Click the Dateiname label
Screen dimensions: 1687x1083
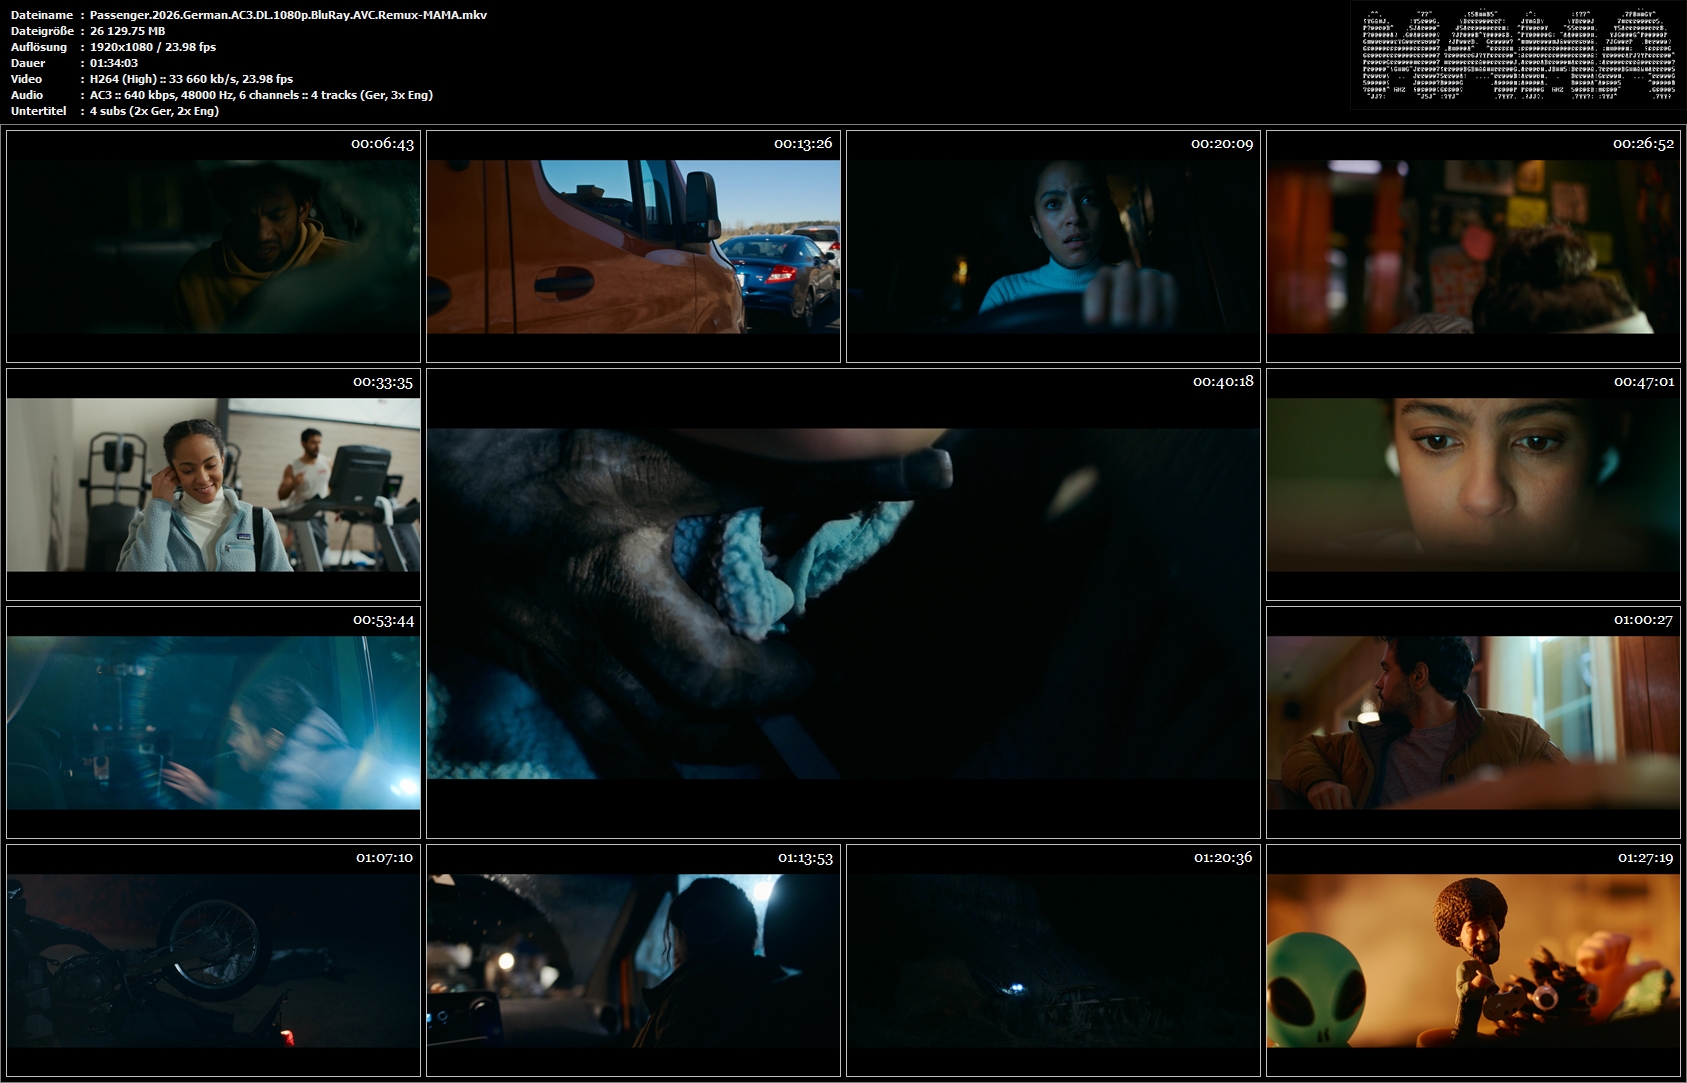click(42, 15)
